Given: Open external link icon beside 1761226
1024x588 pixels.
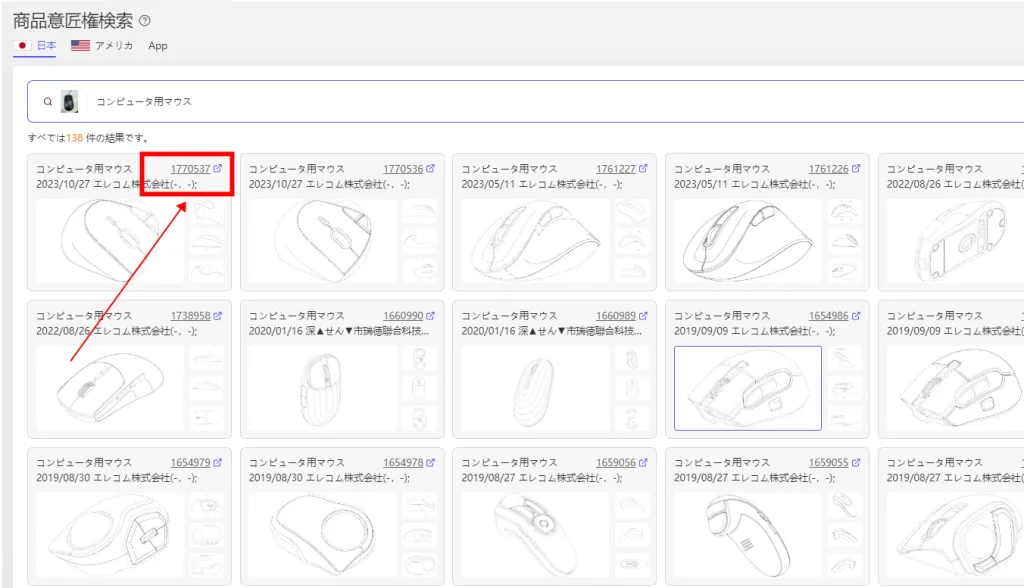Looking at the screenshot, I should [x=856, y=169].
